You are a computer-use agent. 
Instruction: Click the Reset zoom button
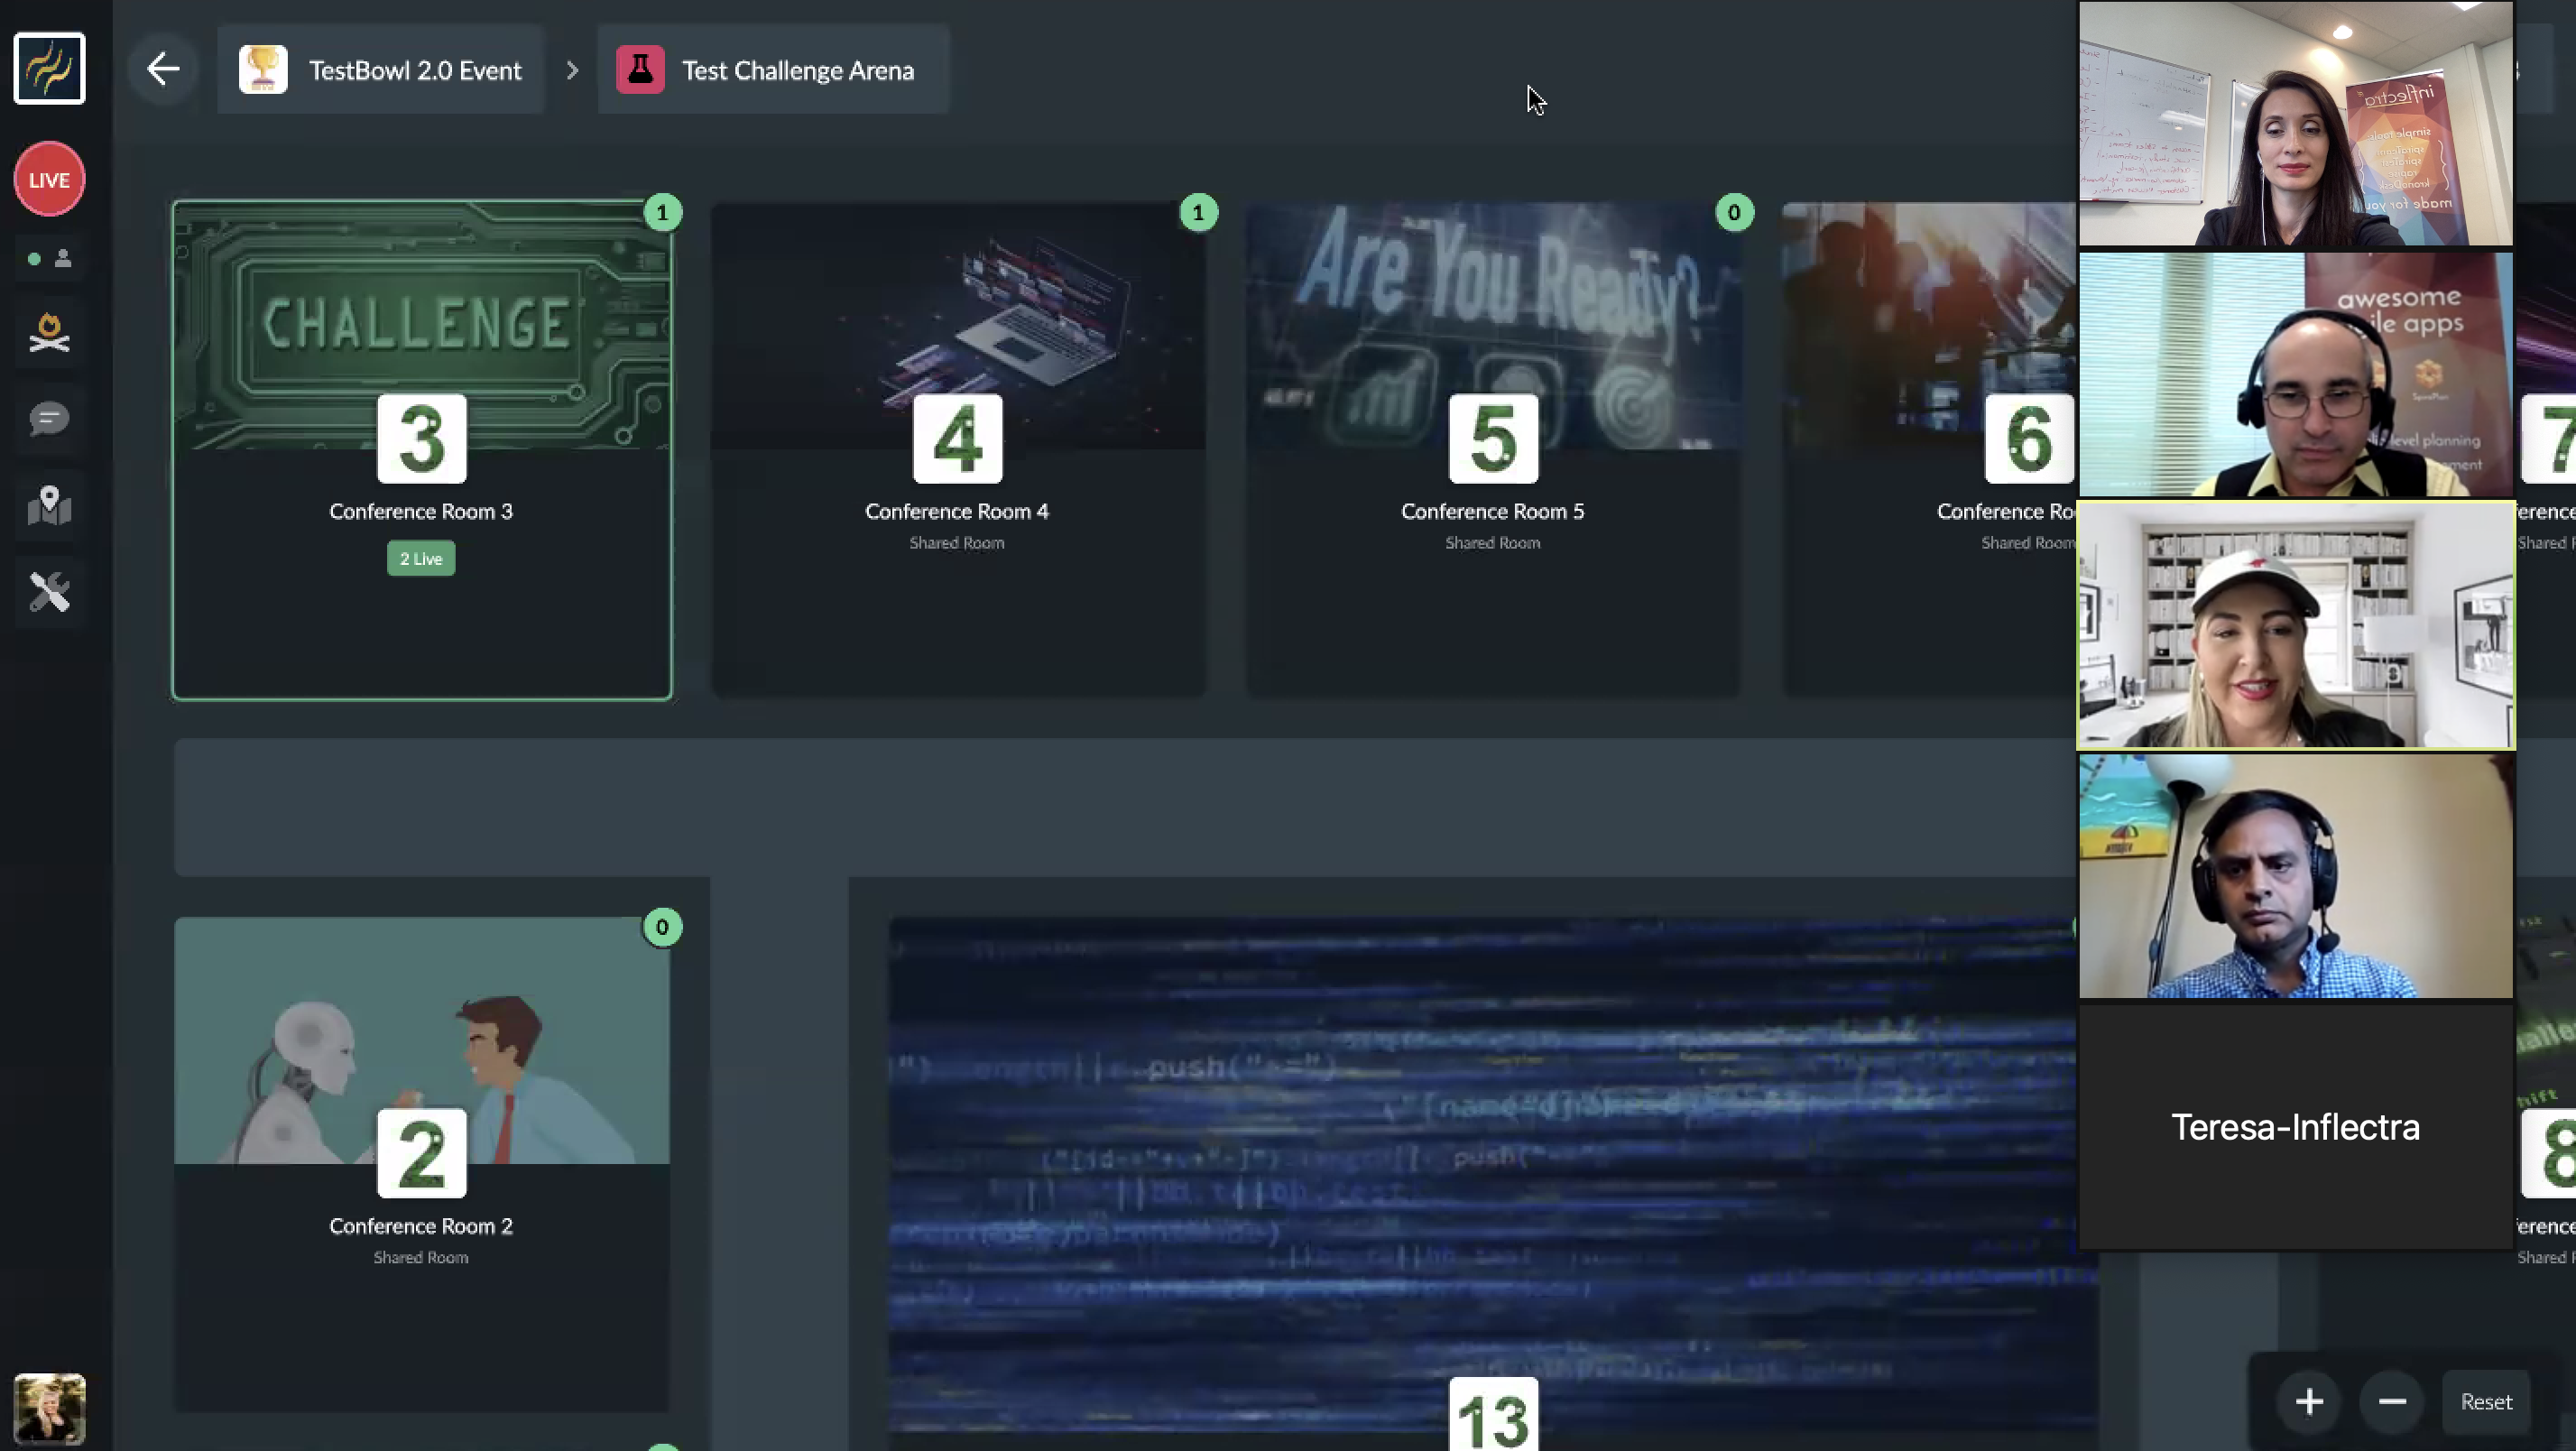coord(2486,1402)
